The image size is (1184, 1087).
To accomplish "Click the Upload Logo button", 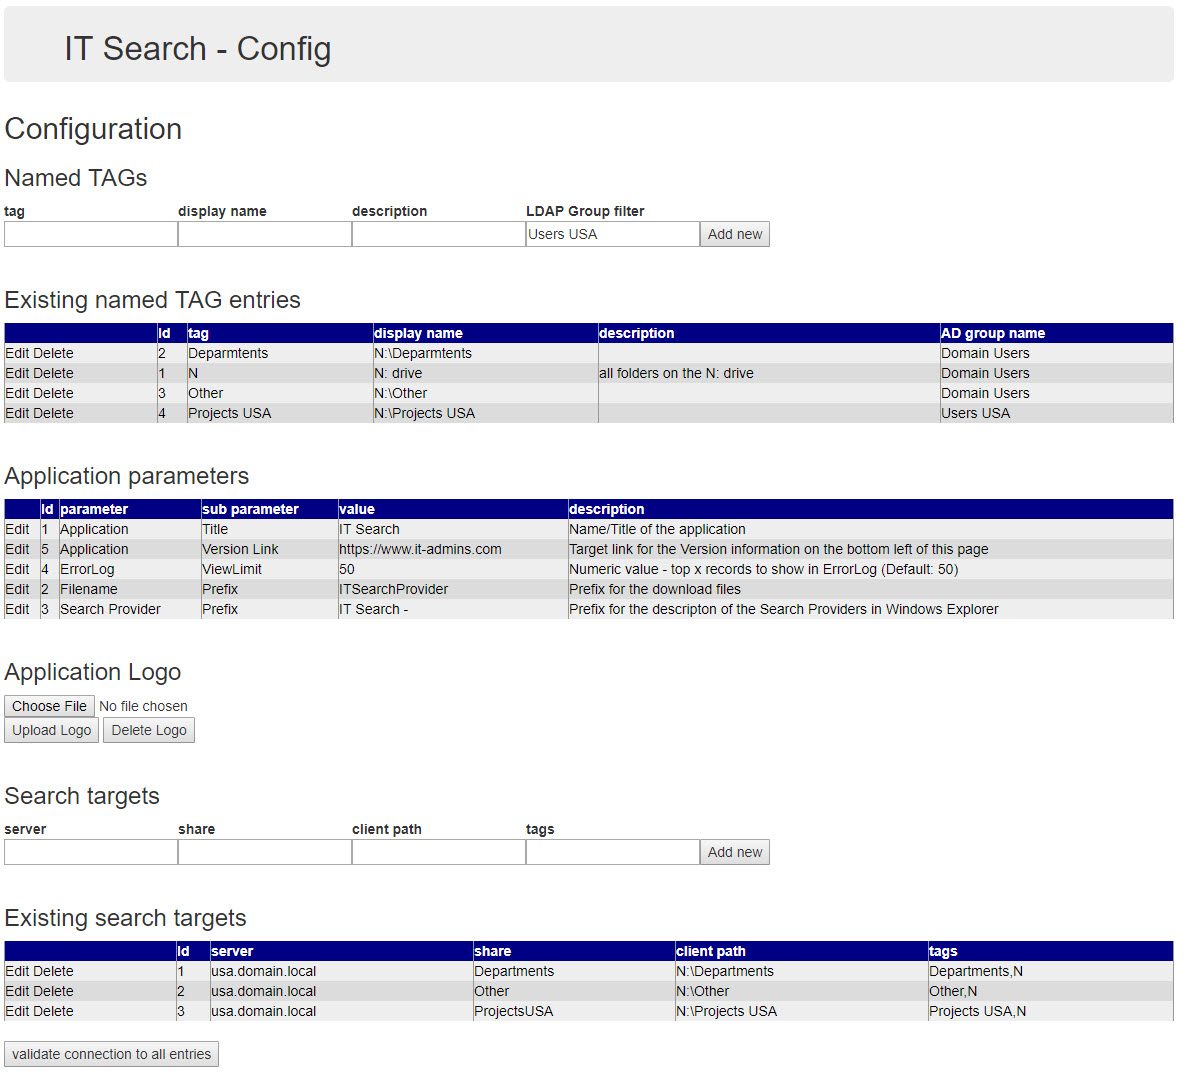I will [x=52, y=730].
